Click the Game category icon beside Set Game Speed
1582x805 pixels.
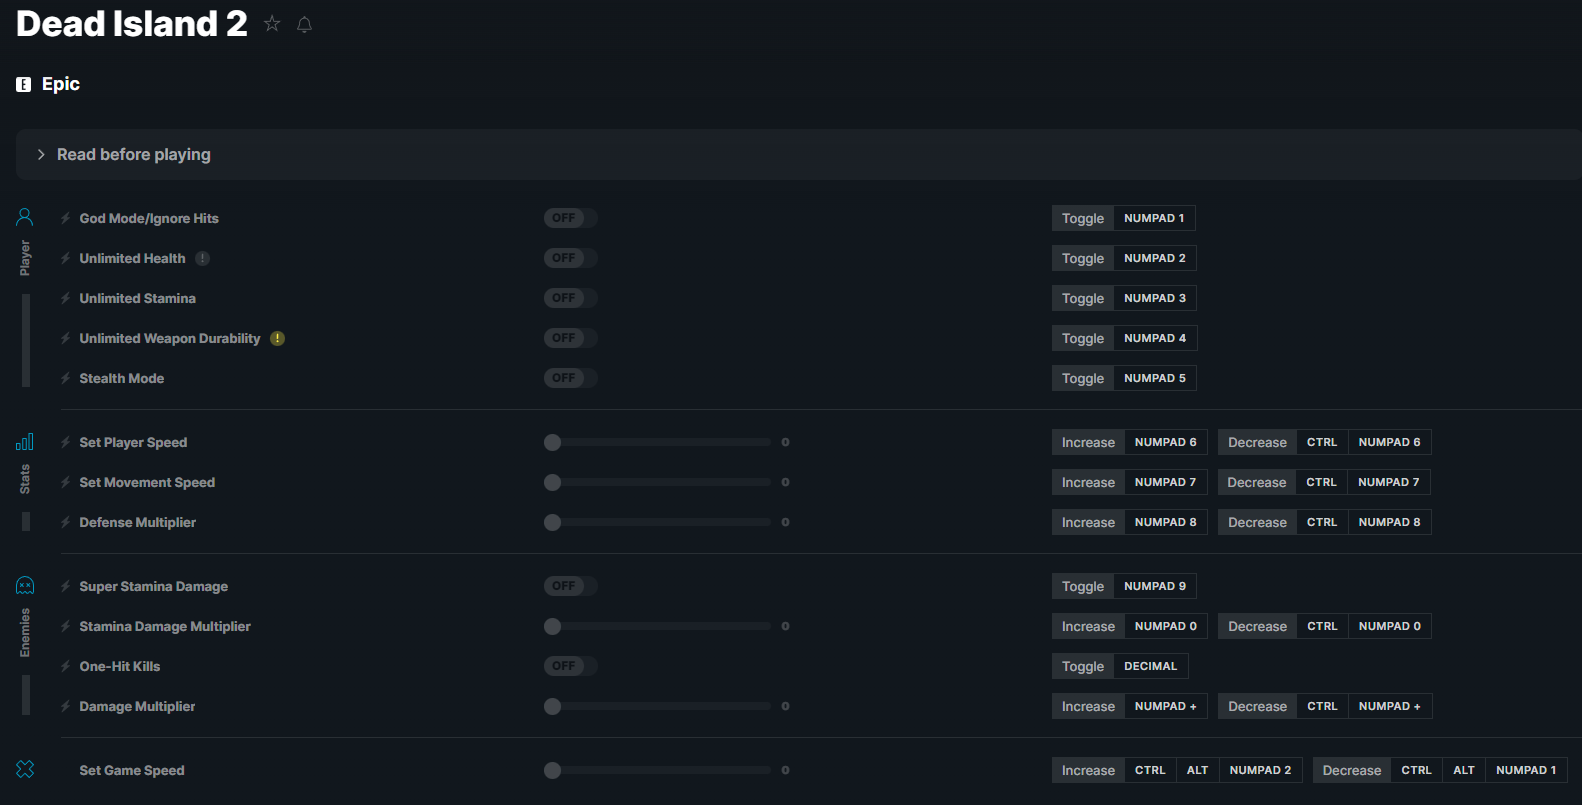pyautogui.click(x=25, y=769)
